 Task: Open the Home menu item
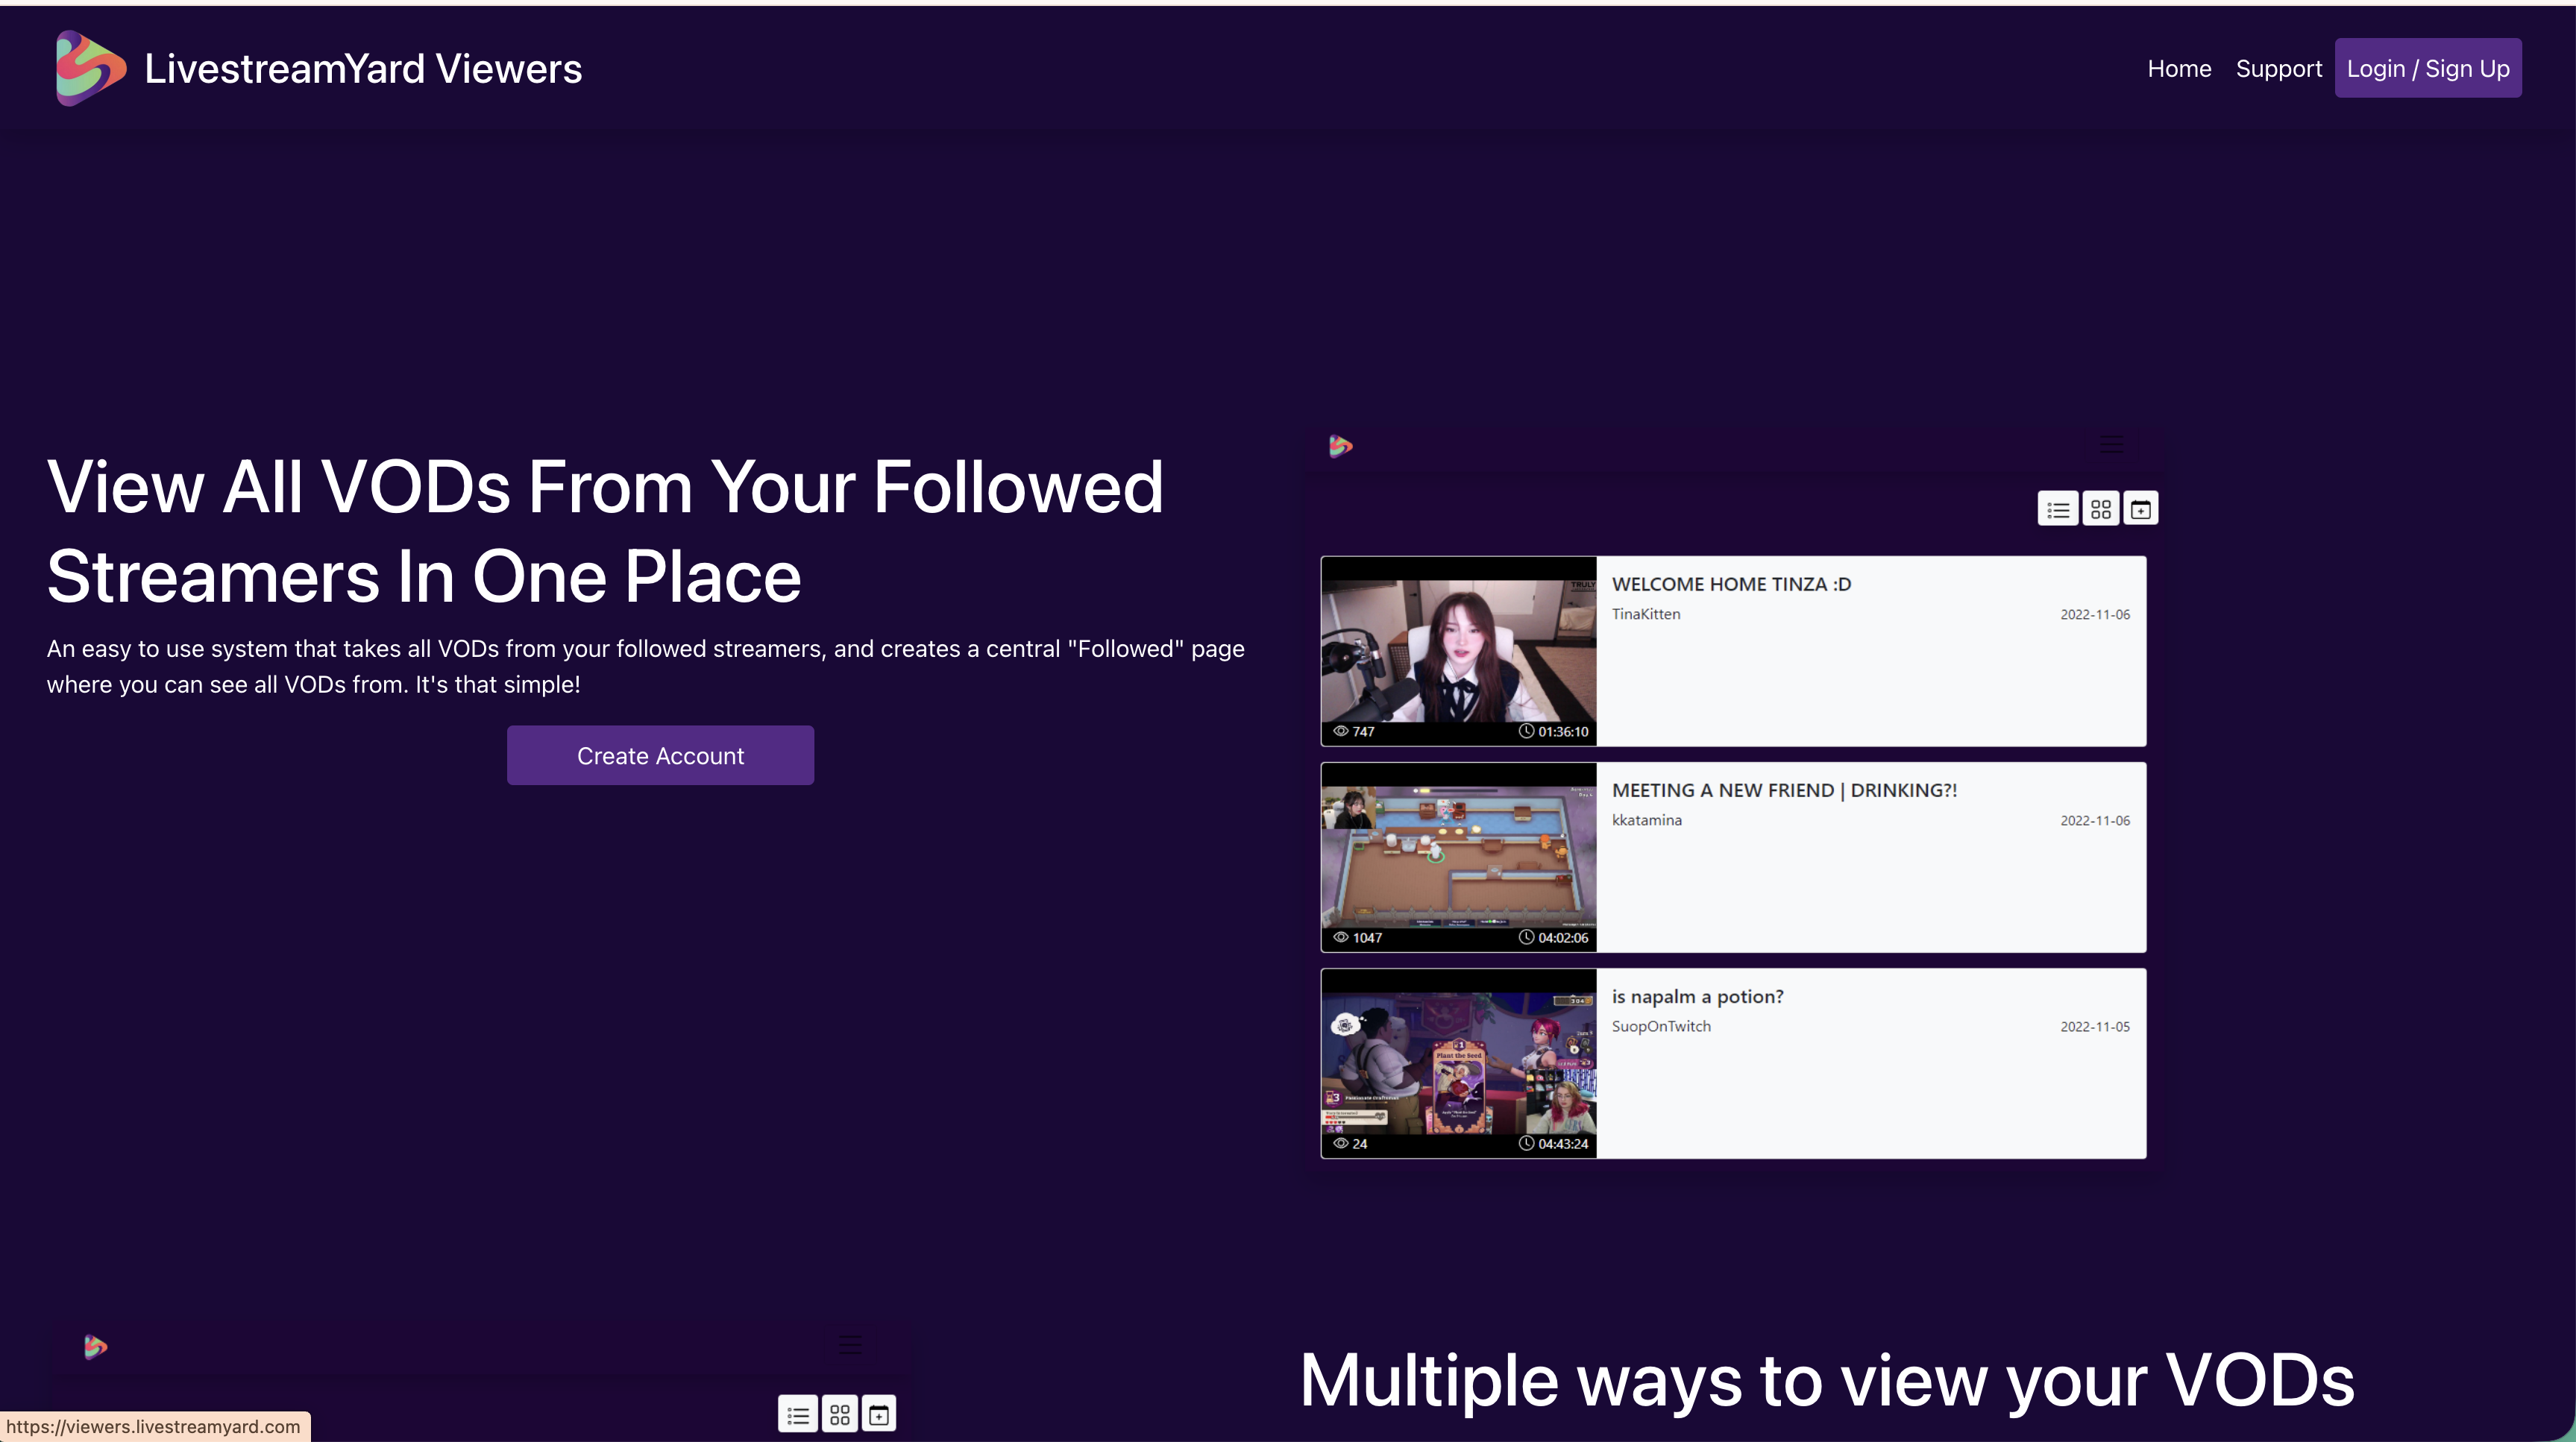pos(2180,67)
